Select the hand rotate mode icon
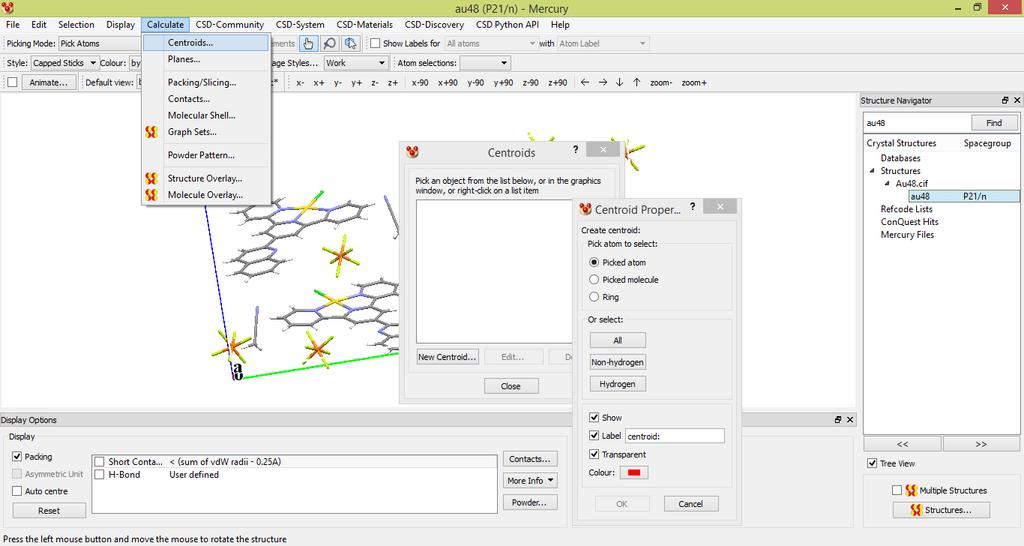This screenshot has width=1024, height=546. point(308,44)
